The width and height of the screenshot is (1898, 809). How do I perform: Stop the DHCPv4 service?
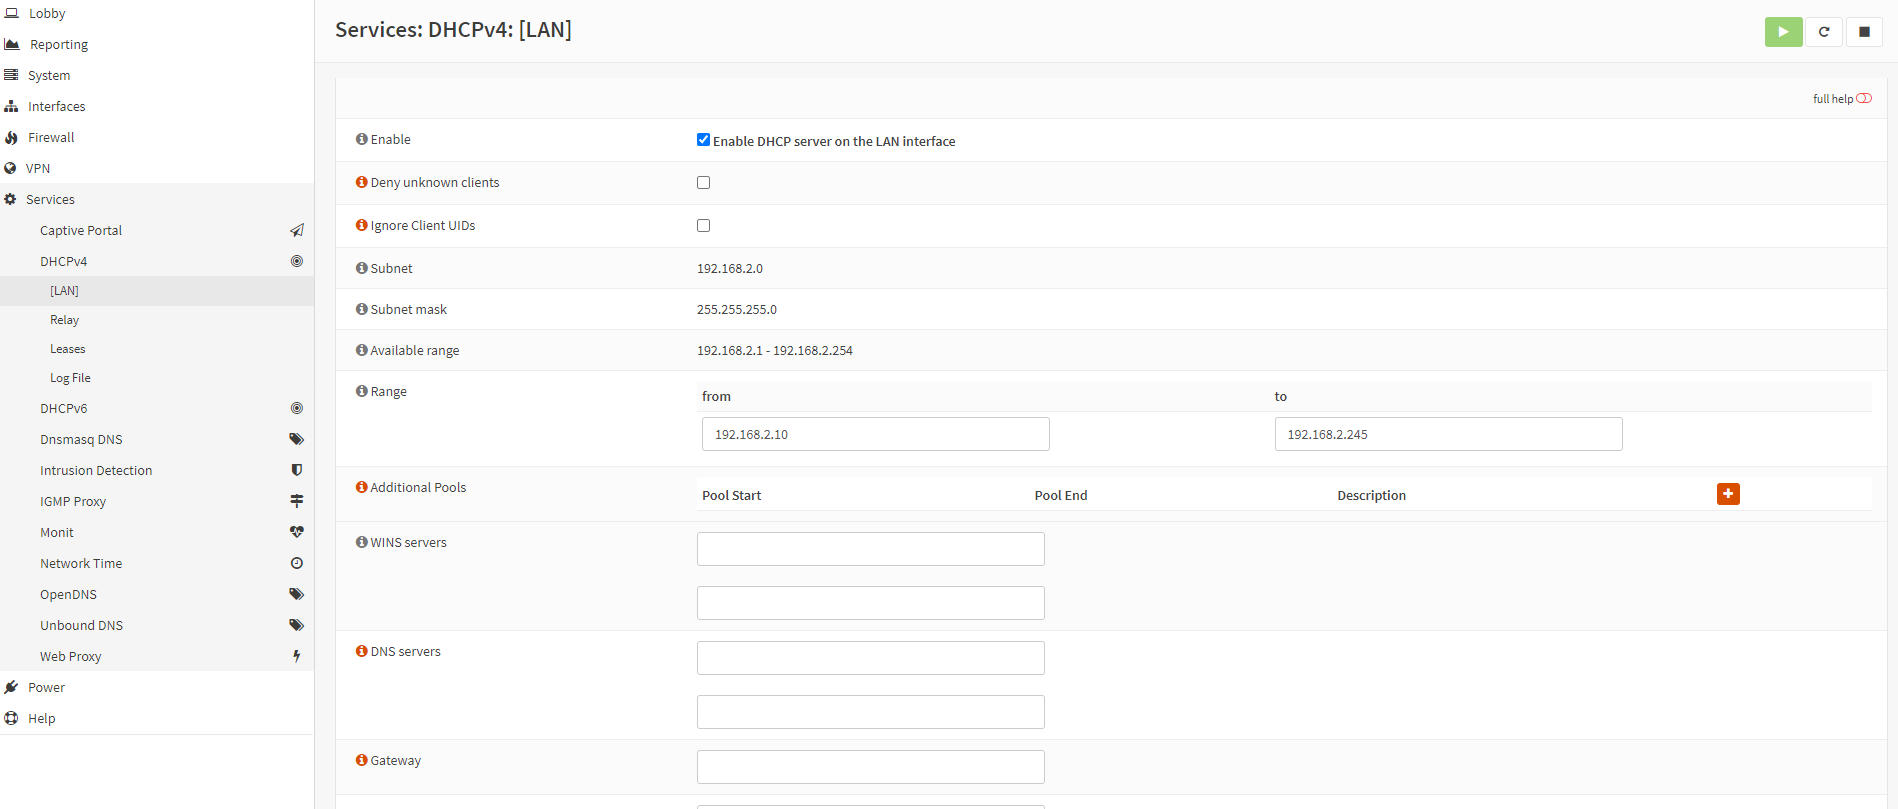pos(1864,32)
